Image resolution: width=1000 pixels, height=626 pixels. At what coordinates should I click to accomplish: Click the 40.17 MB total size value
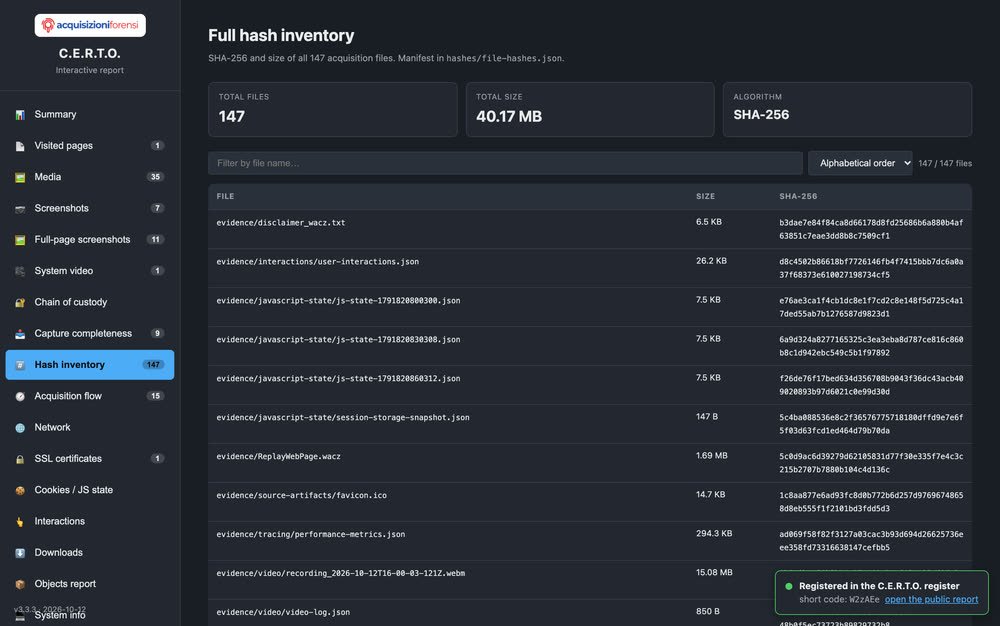pos(509,117)
